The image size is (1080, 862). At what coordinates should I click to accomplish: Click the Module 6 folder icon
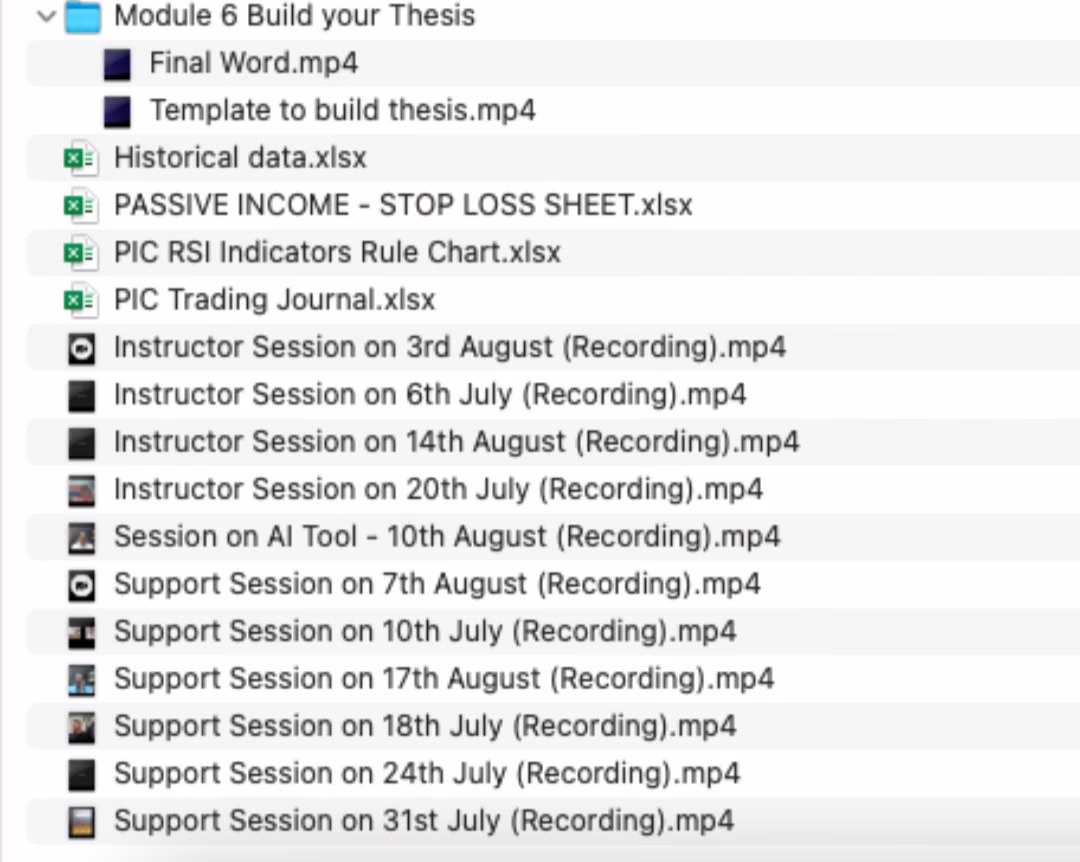coord(82,17)
